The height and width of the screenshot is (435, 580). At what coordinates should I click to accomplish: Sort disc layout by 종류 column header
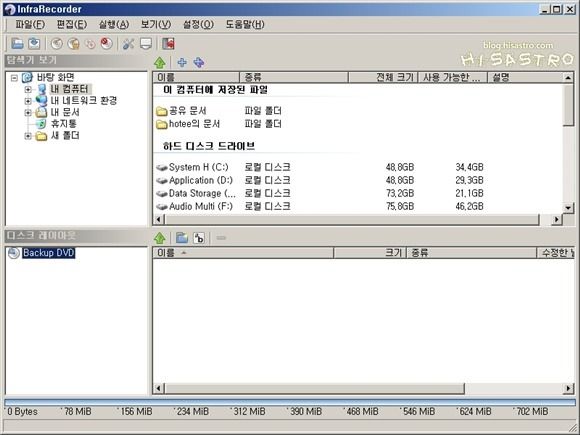[472, 253]
